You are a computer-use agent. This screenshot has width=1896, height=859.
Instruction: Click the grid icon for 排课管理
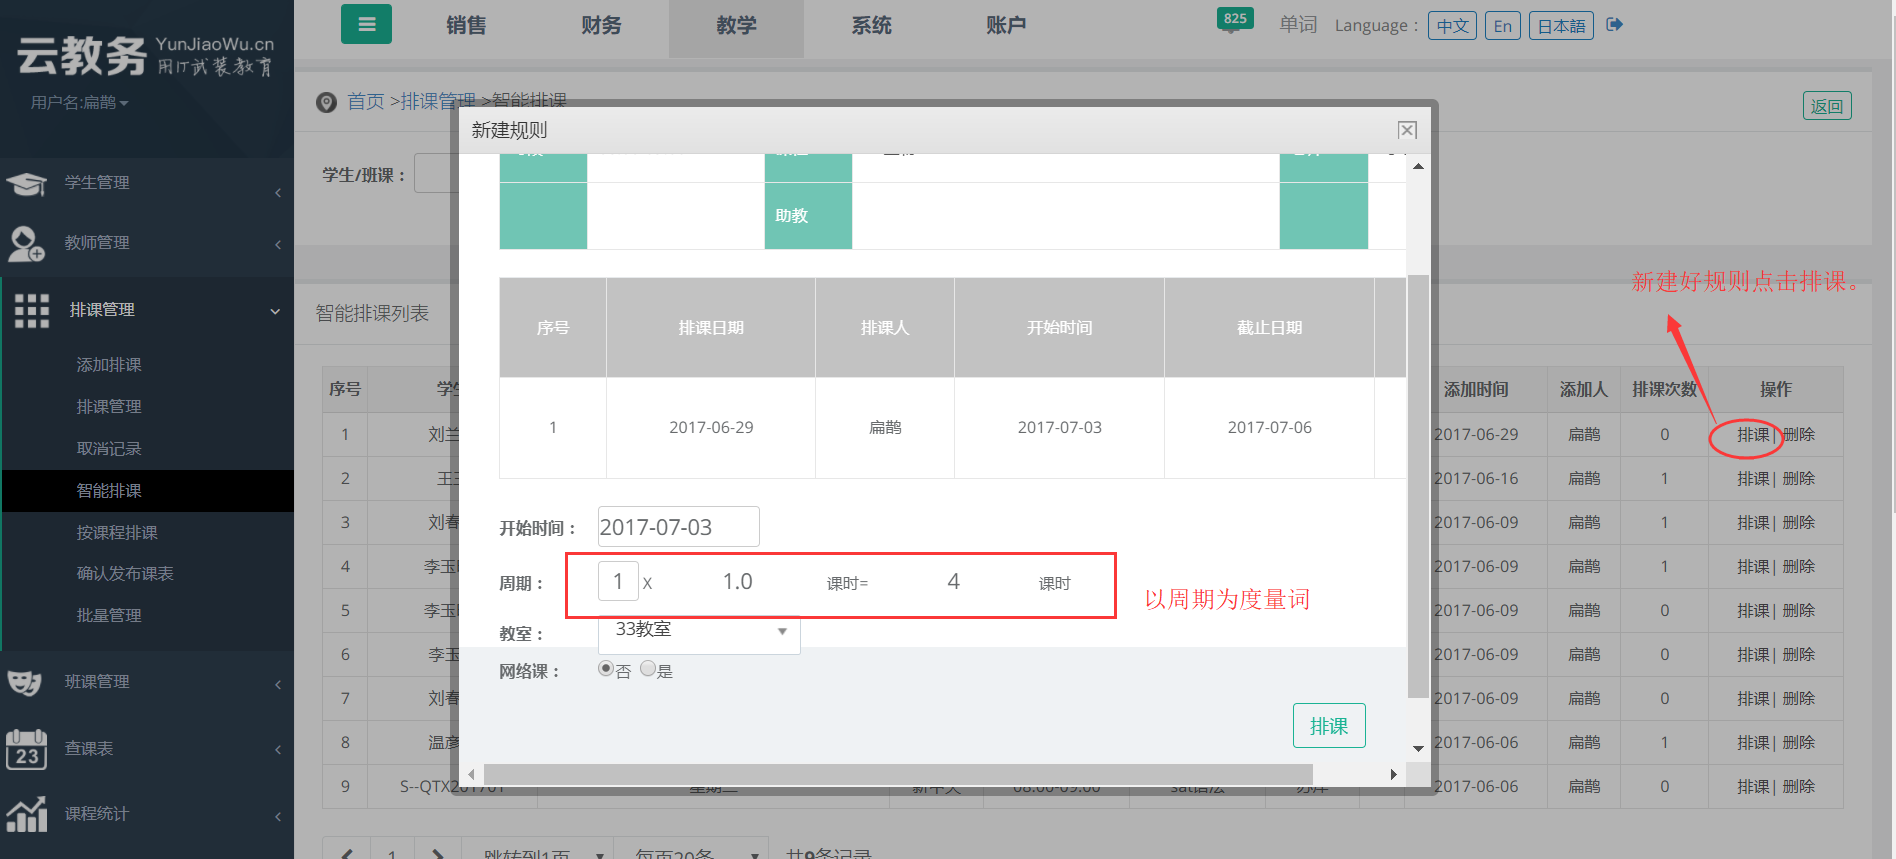point(32,311)
